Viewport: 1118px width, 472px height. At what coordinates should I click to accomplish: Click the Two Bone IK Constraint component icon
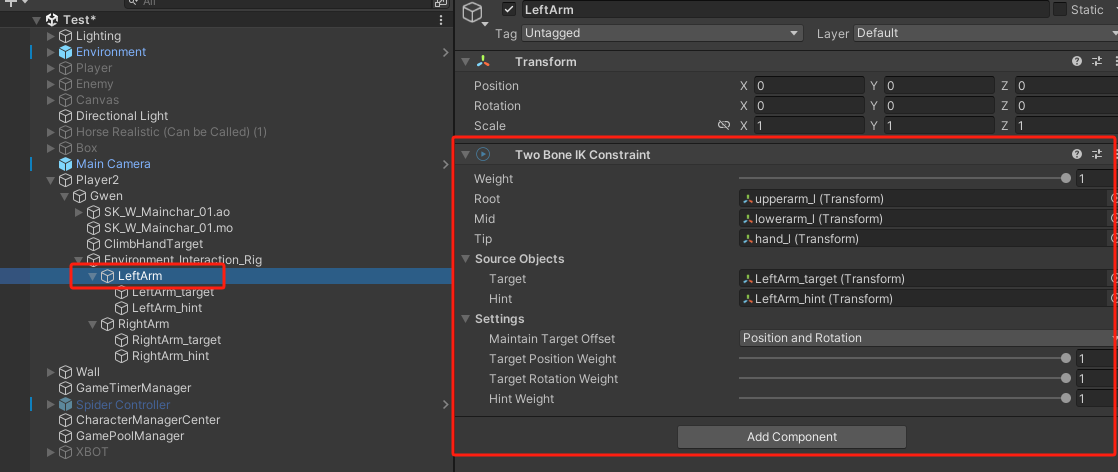point(483,155)
